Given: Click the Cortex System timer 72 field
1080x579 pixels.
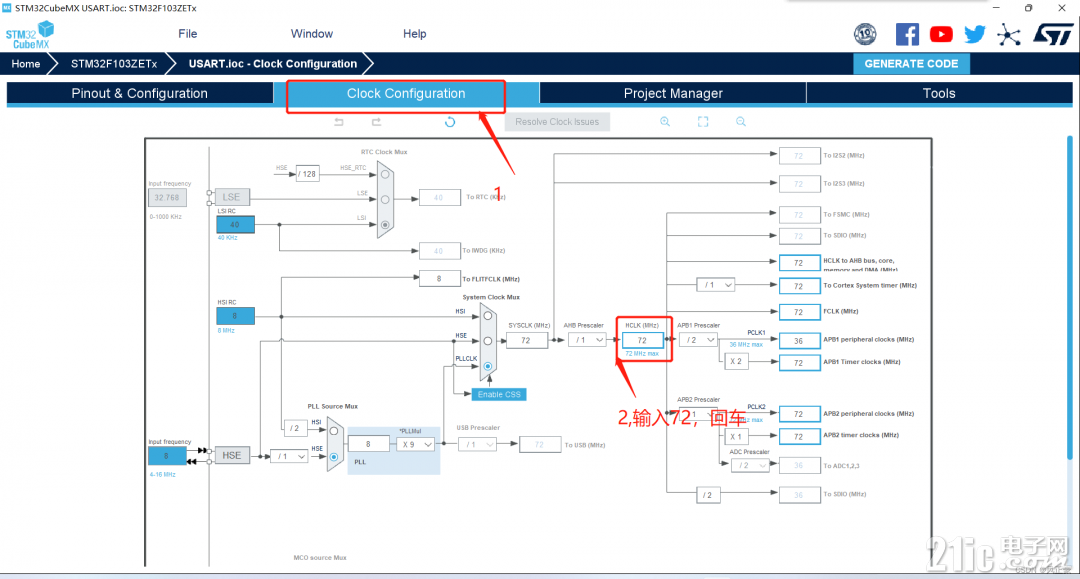Looking at the screenshot, I should coord(799,286).
